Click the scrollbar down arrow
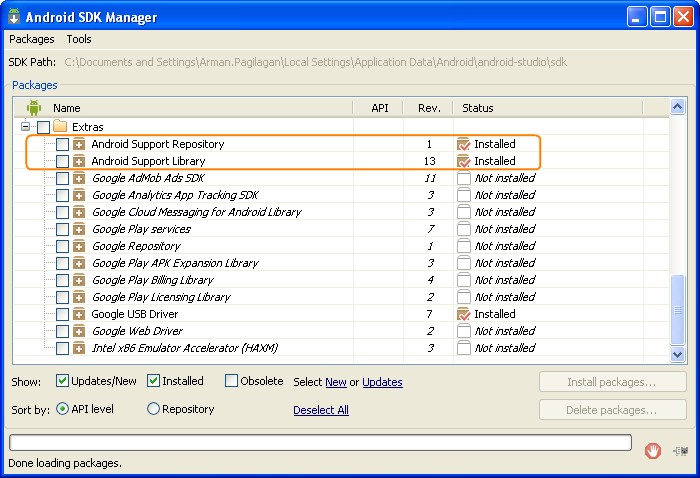This screenshot has height=478, width=700. (677, 354)
